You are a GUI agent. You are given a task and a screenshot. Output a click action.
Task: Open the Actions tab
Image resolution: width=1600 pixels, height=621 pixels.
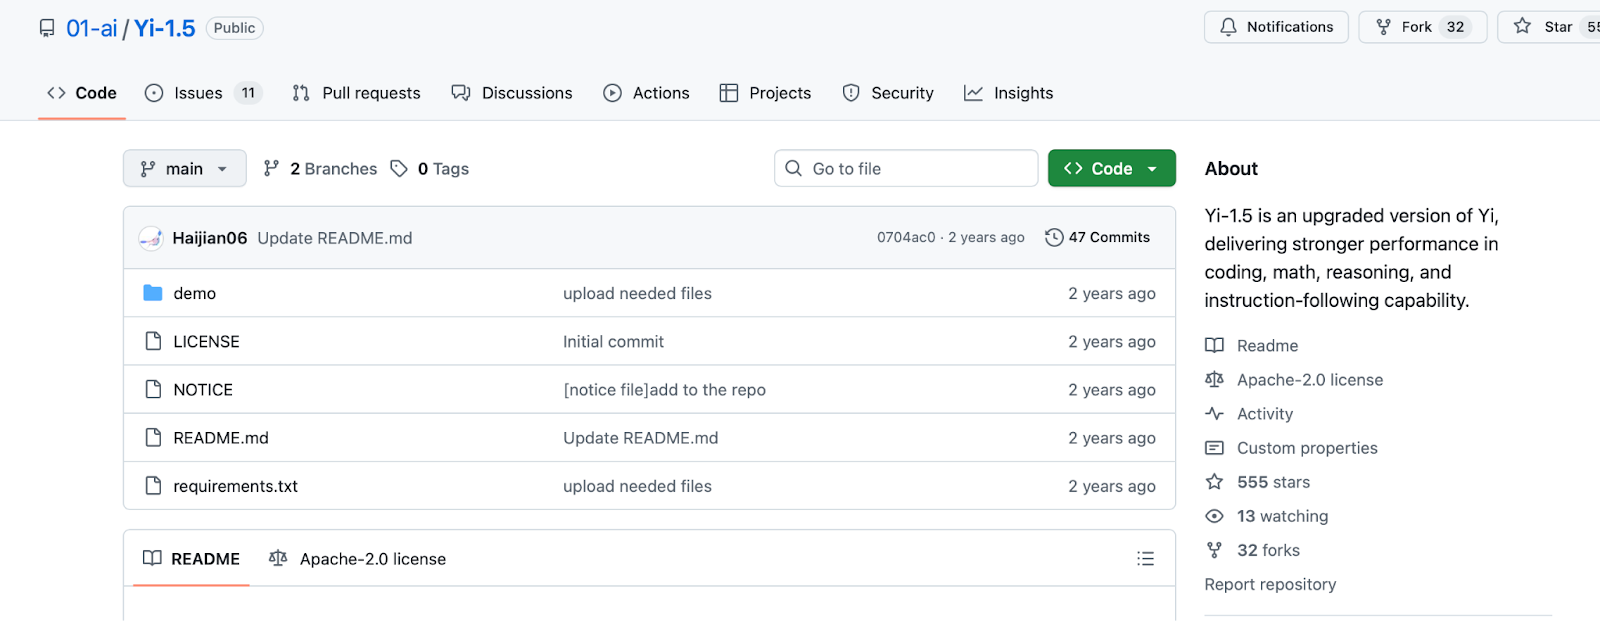(646, 93)
